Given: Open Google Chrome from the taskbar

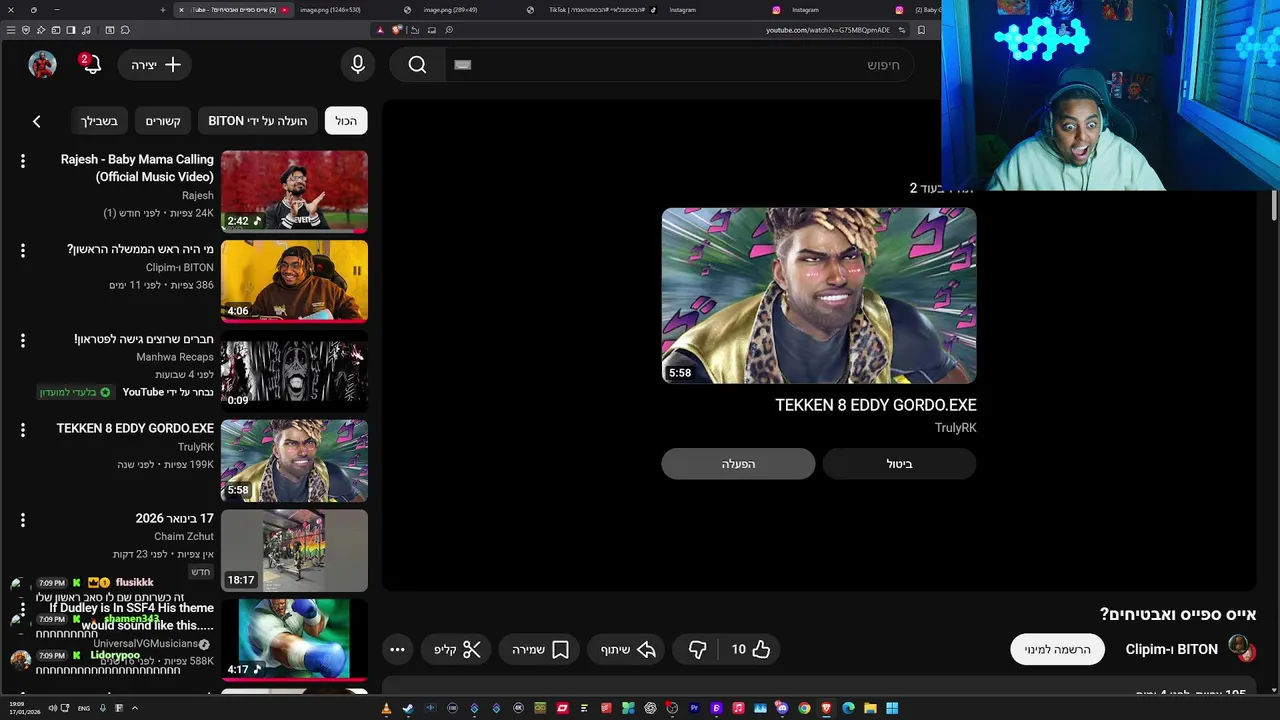Looking at the screenshot, I should coord(804,708).
